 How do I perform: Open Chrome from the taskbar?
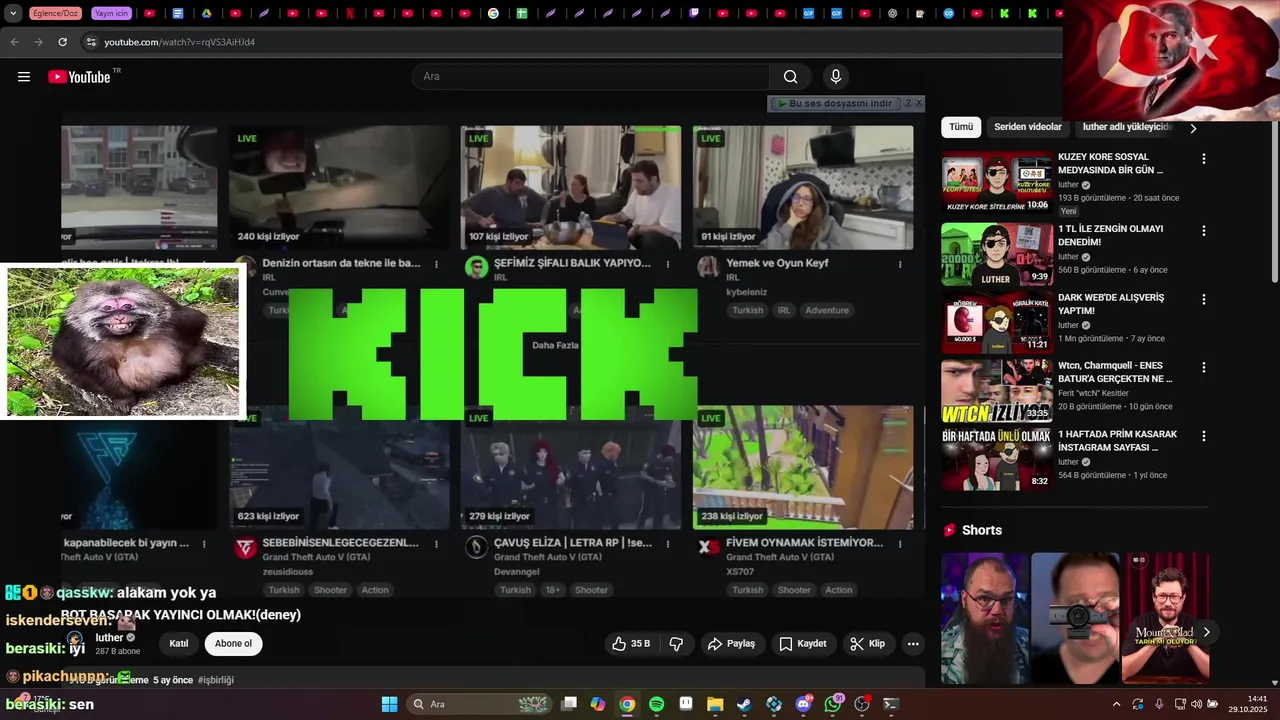tap(627, 704)
